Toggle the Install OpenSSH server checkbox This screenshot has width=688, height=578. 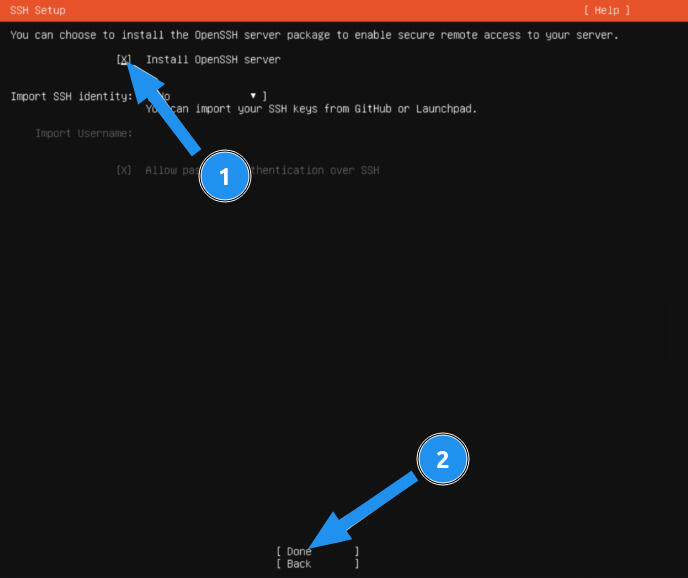(x=124, y=60)
